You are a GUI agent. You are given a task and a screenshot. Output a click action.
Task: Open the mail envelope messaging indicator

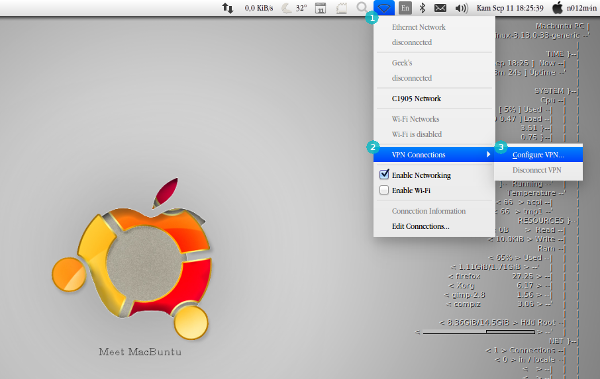(440, 8)
